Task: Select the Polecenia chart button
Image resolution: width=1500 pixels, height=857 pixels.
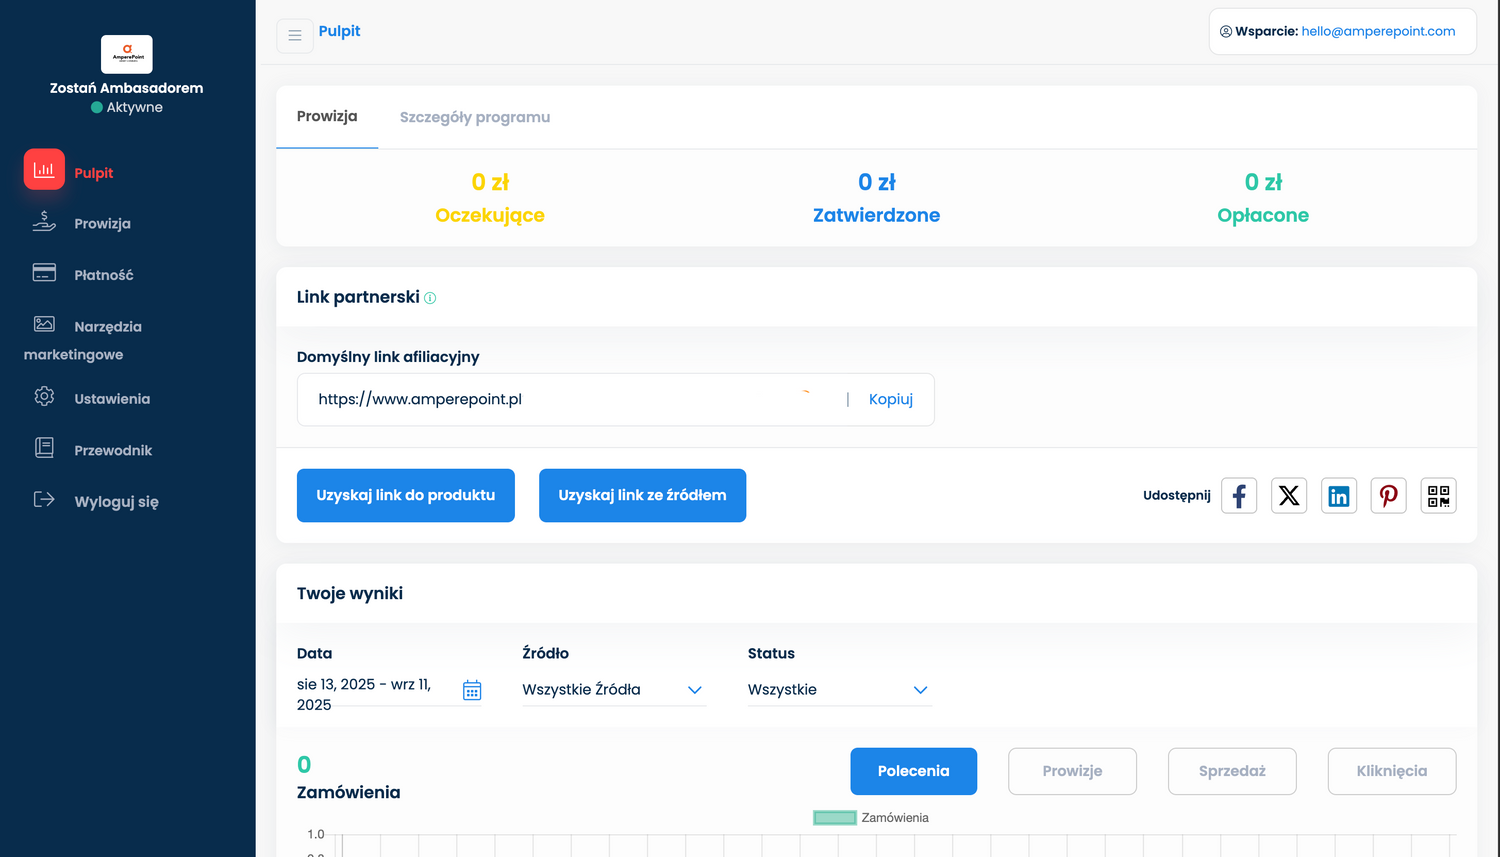Action: [x=914, y=771]
